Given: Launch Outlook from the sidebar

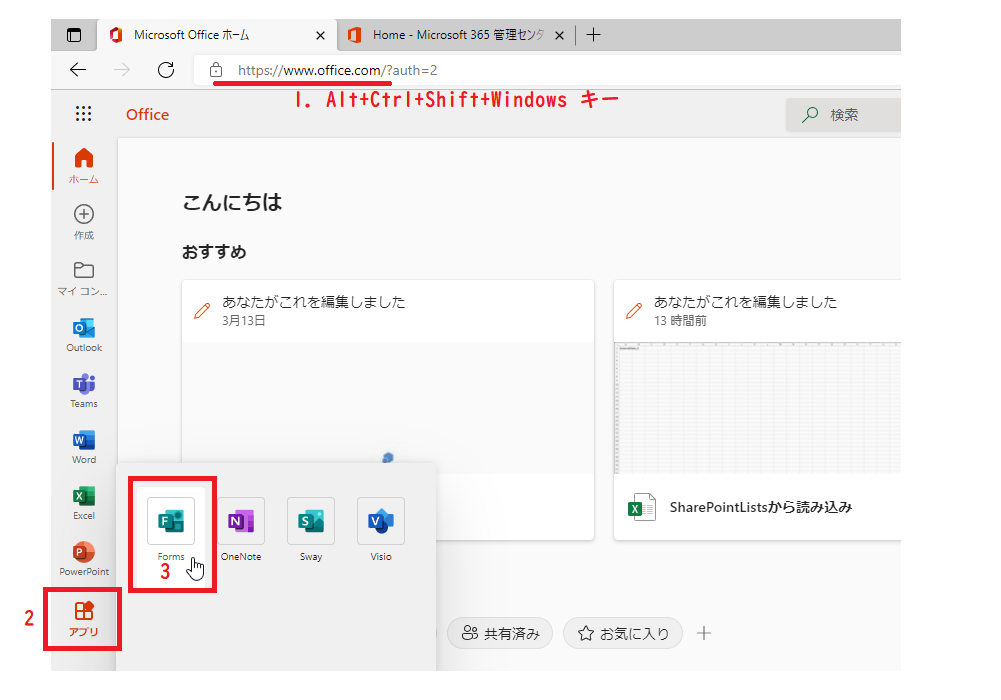Looking at the screenshot, I should [x=84, y=334].
